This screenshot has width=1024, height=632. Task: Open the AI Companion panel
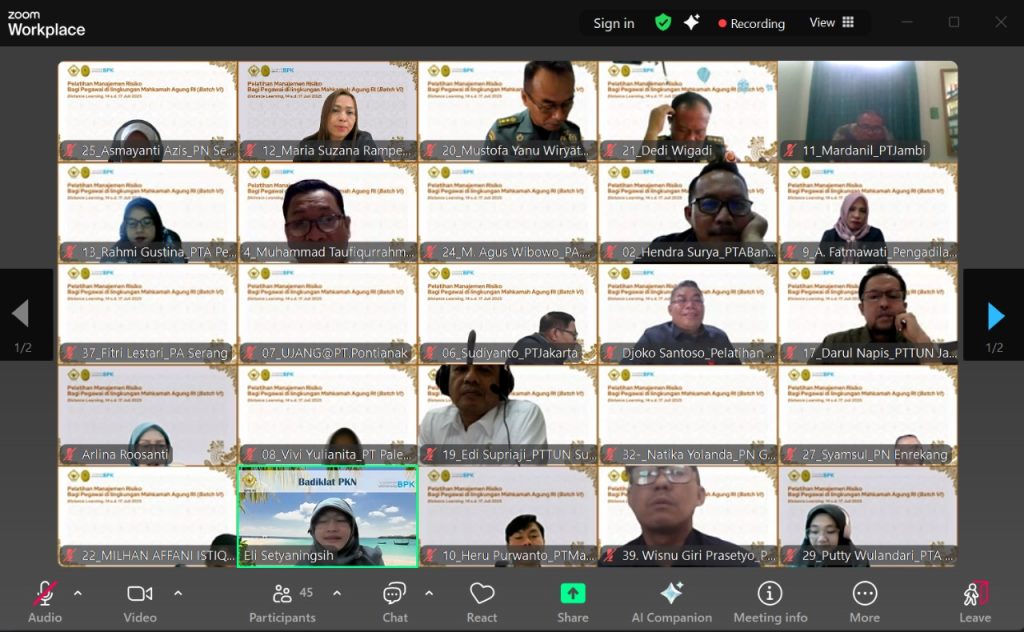[x=671, y=601]
